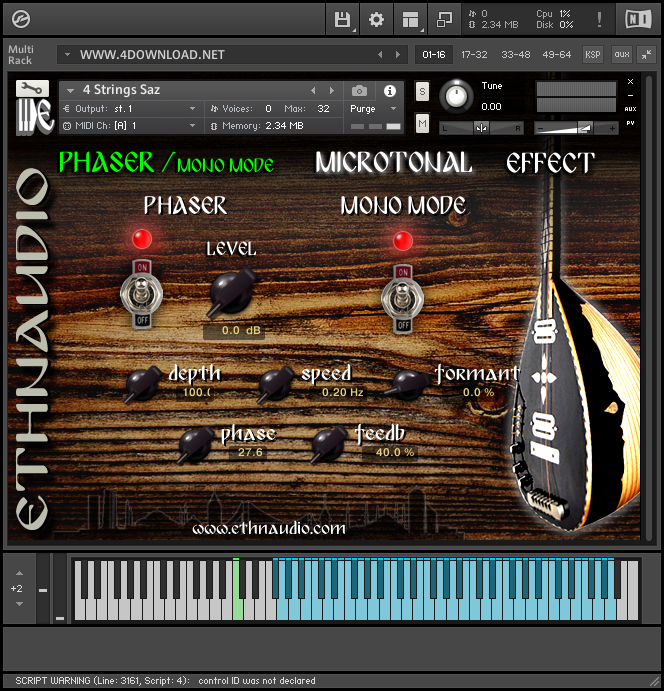Toggle the KSP script button

click(593, 55)
